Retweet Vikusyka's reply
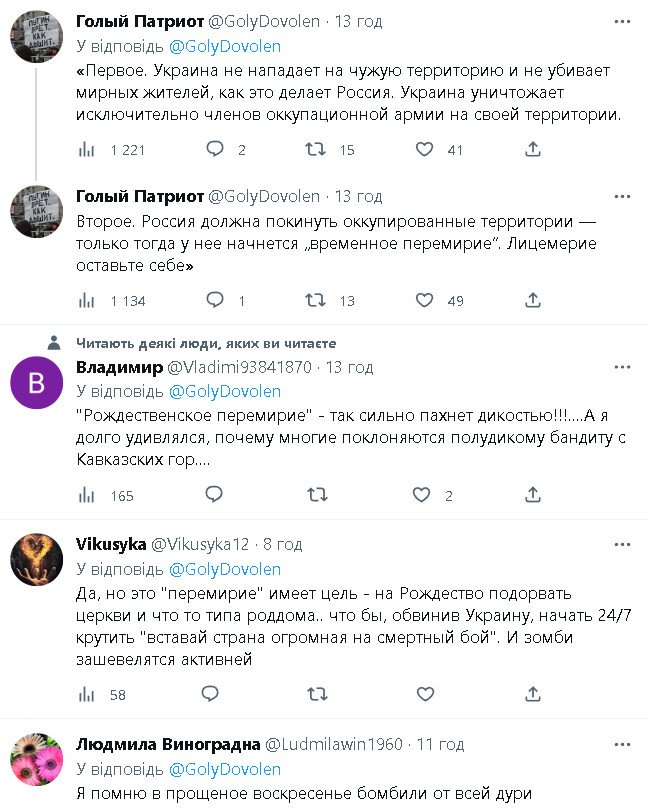 [x=315, y=693]
